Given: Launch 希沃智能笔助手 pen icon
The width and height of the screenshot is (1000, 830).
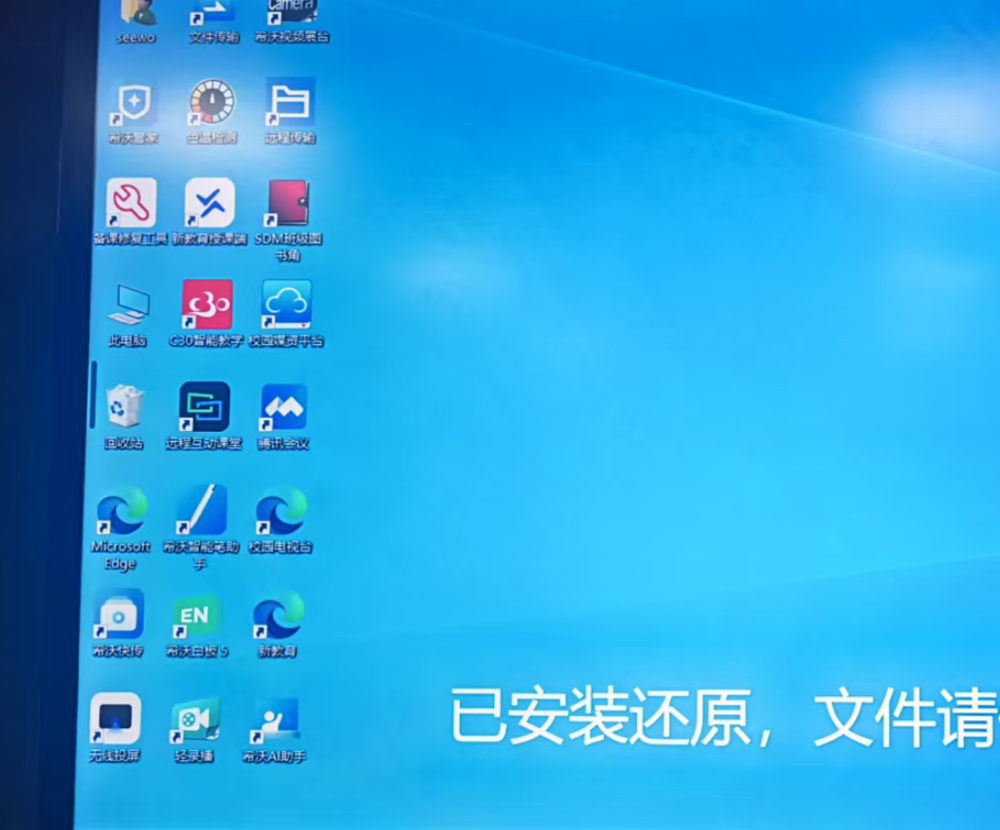Looking at the screenshot, I should click(201, 511).
